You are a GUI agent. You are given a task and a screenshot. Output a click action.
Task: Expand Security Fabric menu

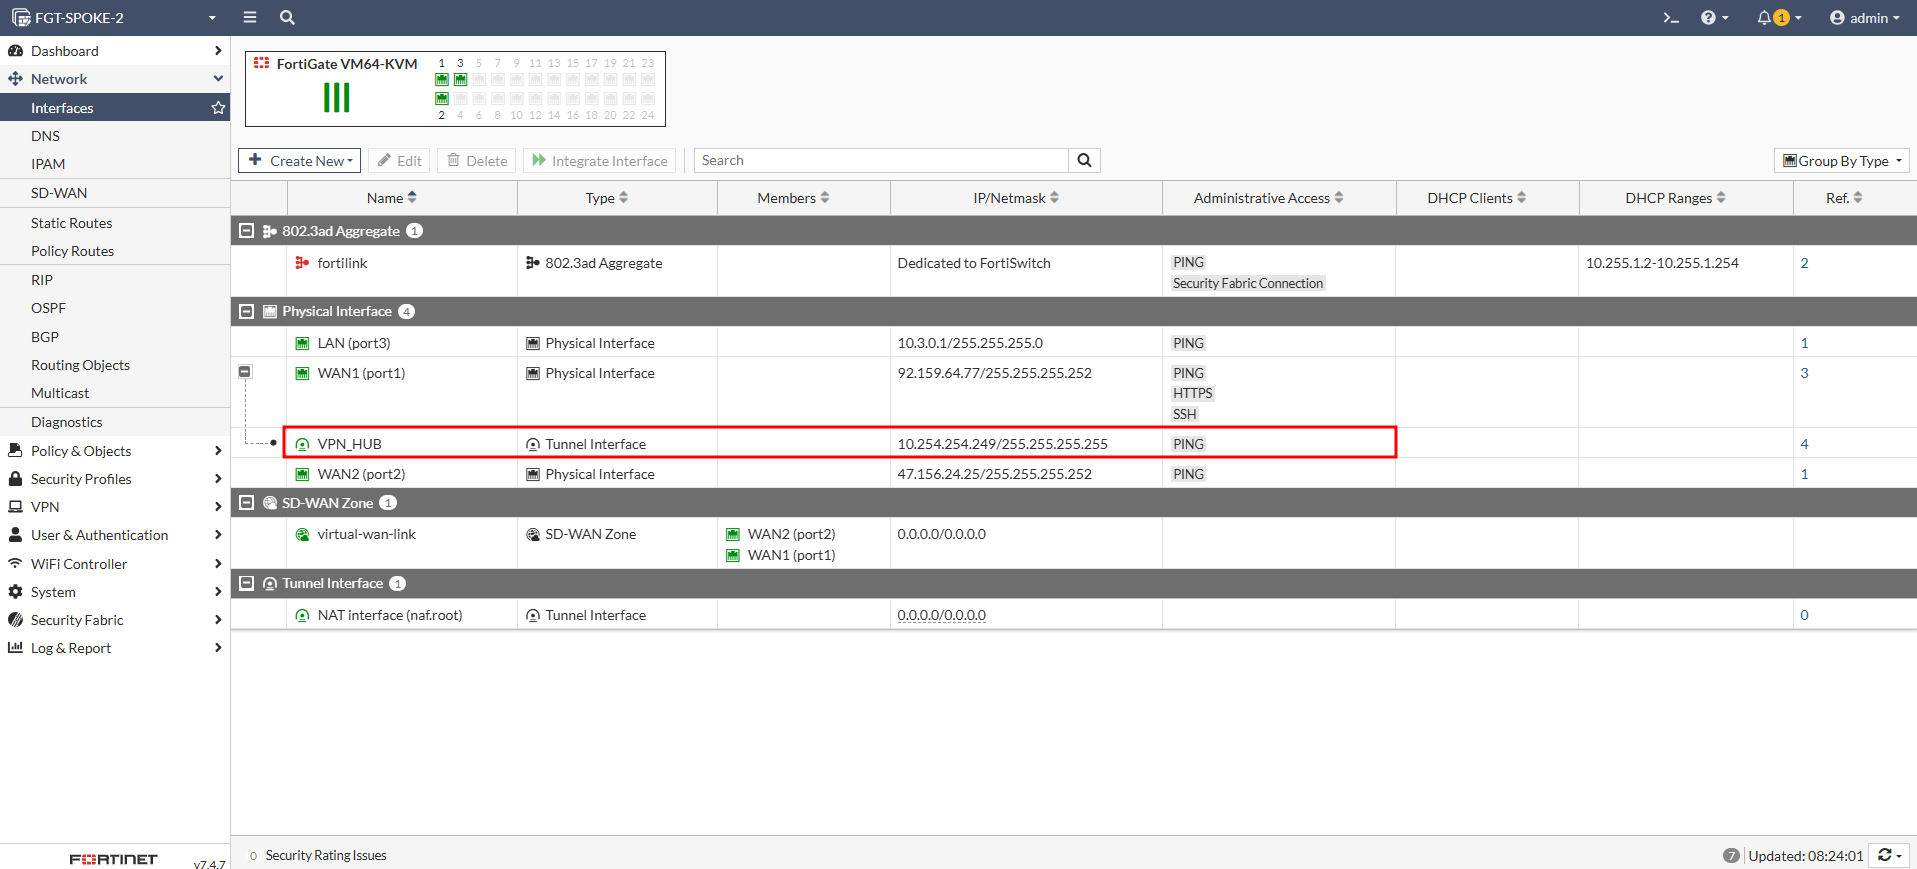pyautogui.click(x=115, y=620)
